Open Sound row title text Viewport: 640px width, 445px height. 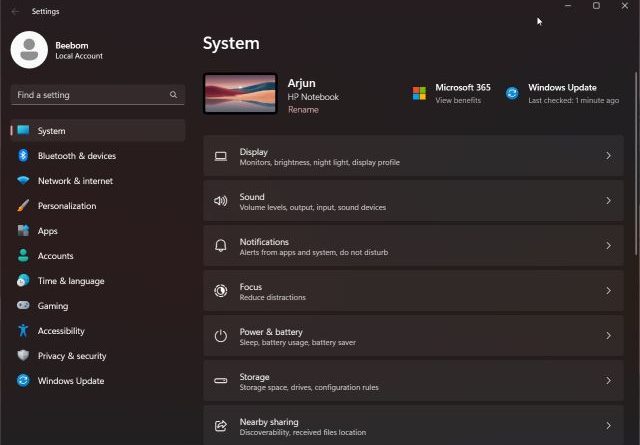click(x=252, y=197)
